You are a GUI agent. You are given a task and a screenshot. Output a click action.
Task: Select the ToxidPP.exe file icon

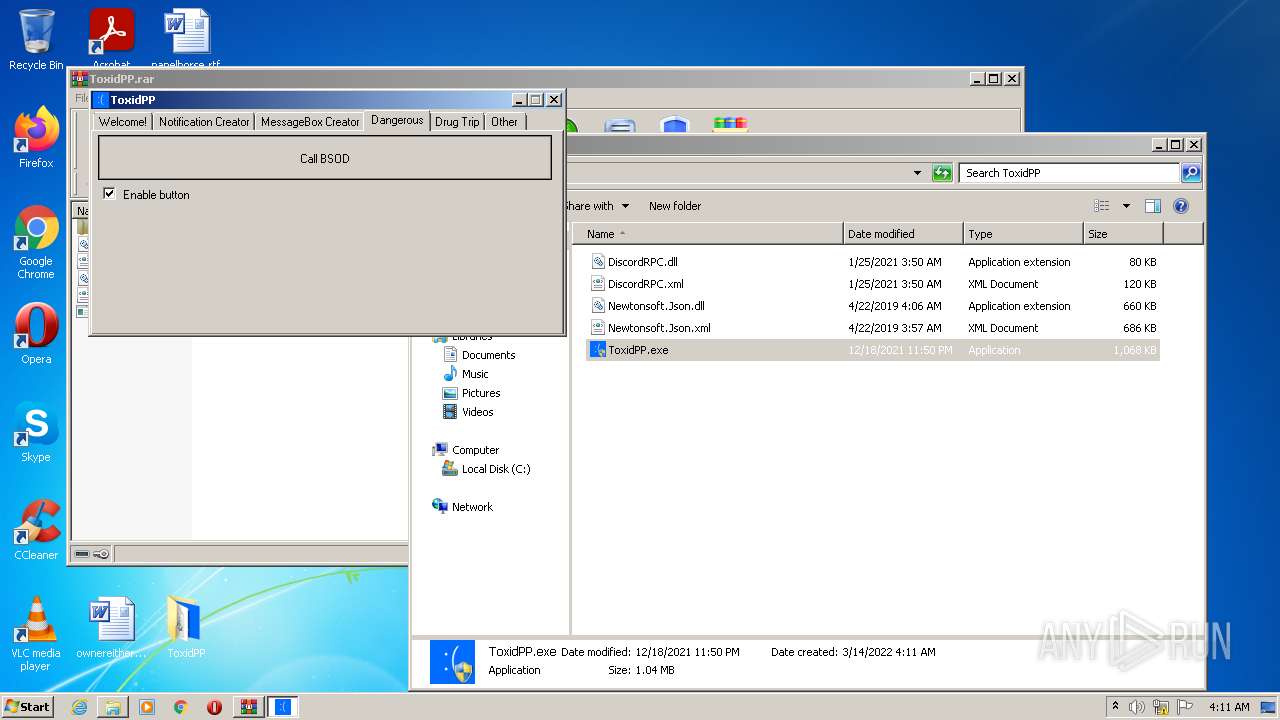(598, 350)
